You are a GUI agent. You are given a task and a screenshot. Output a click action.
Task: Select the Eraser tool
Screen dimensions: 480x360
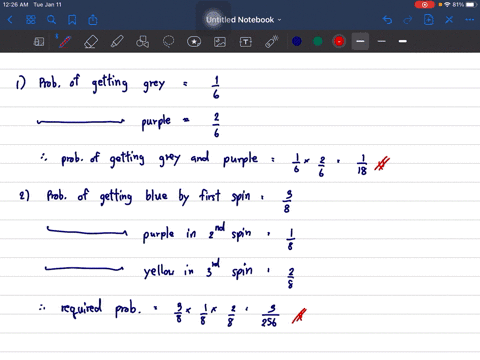tap(91, 42)
